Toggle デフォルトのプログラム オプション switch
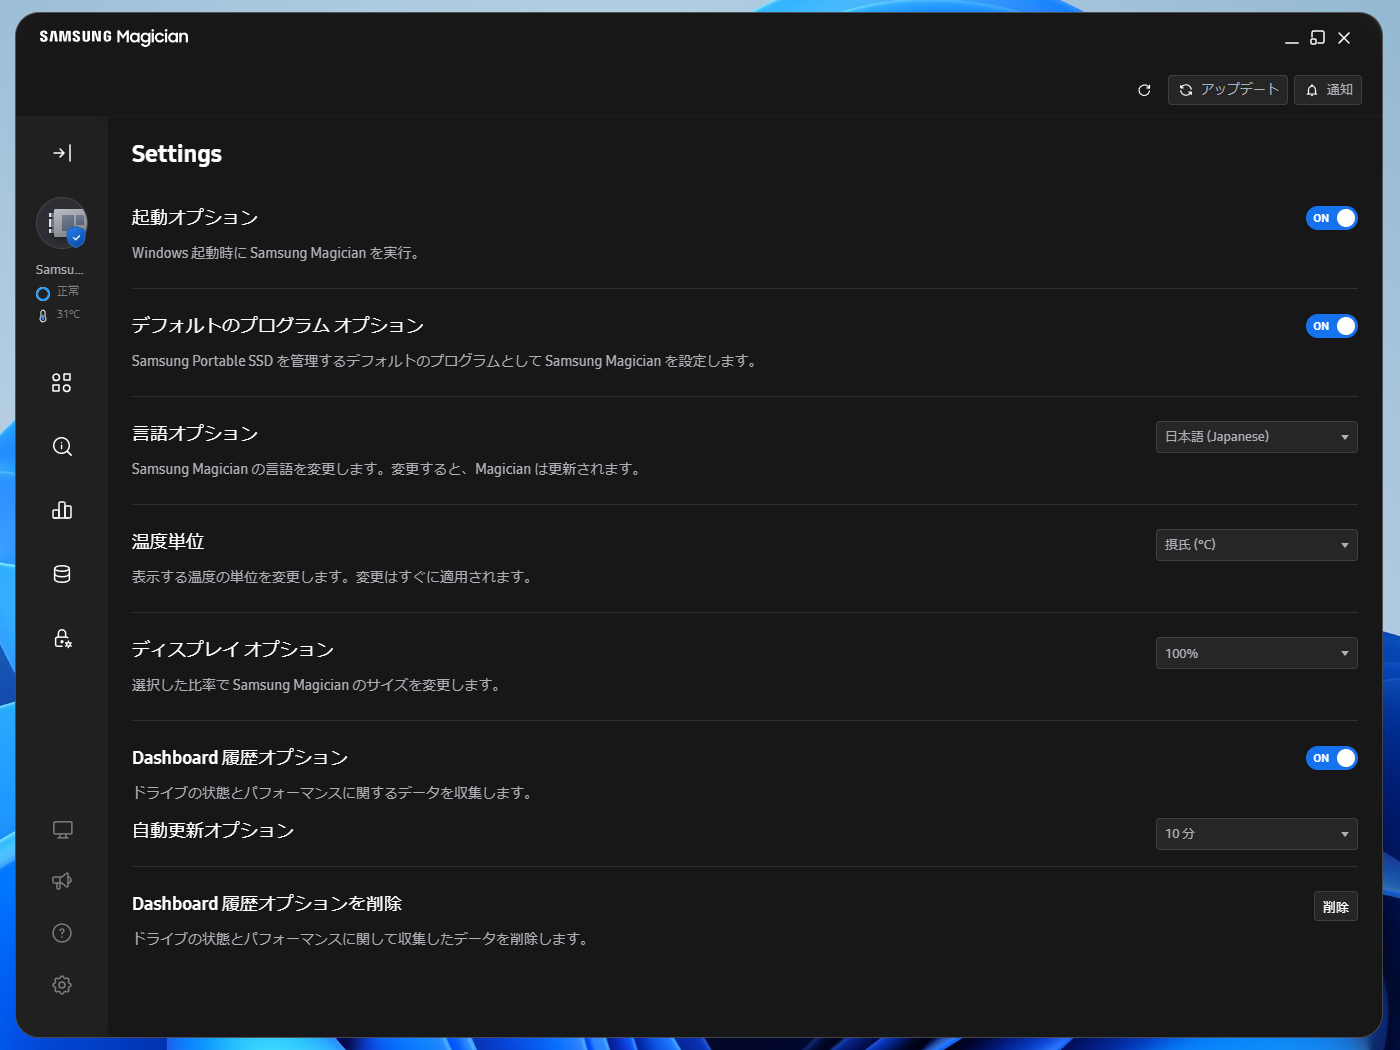Viewport: 1400px width, 1050px height. [1332, 326]
